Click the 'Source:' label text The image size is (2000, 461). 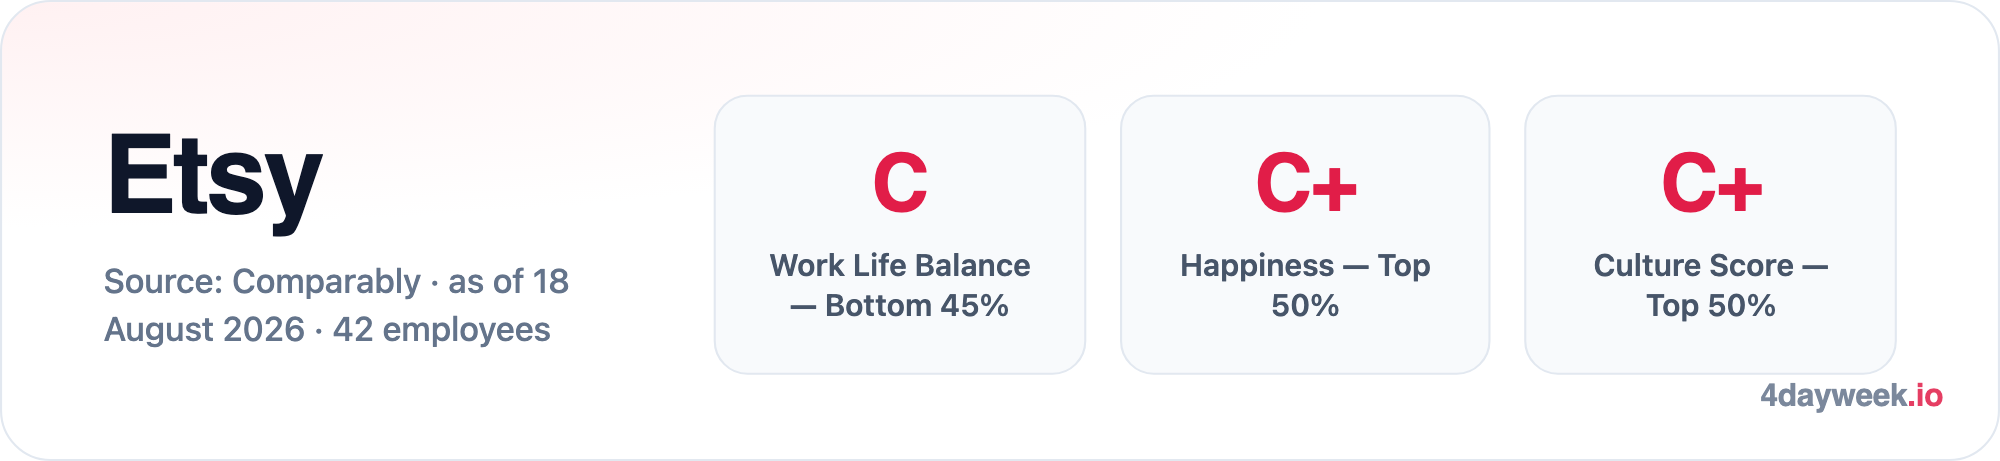point(164,282)
